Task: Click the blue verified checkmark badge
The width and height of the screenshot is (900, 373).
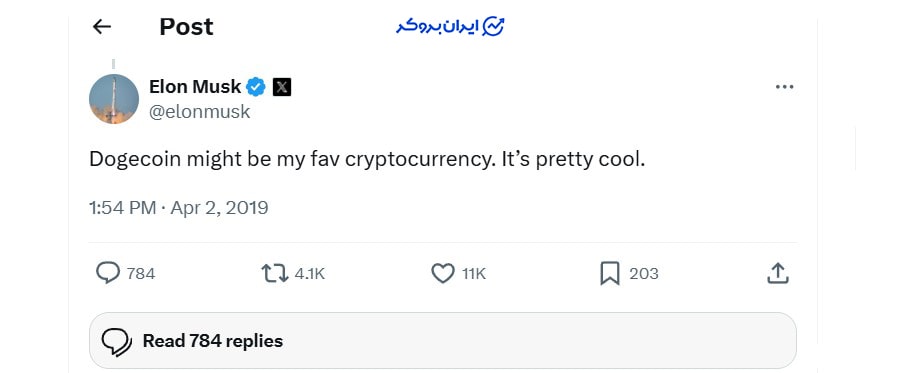Action: [256, 87]
